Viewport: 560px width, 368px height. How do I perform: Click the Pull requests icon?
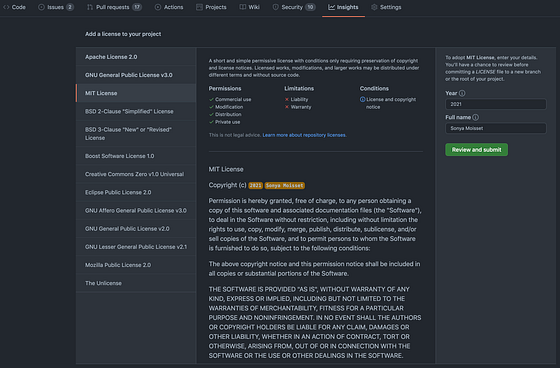[90, 7]
